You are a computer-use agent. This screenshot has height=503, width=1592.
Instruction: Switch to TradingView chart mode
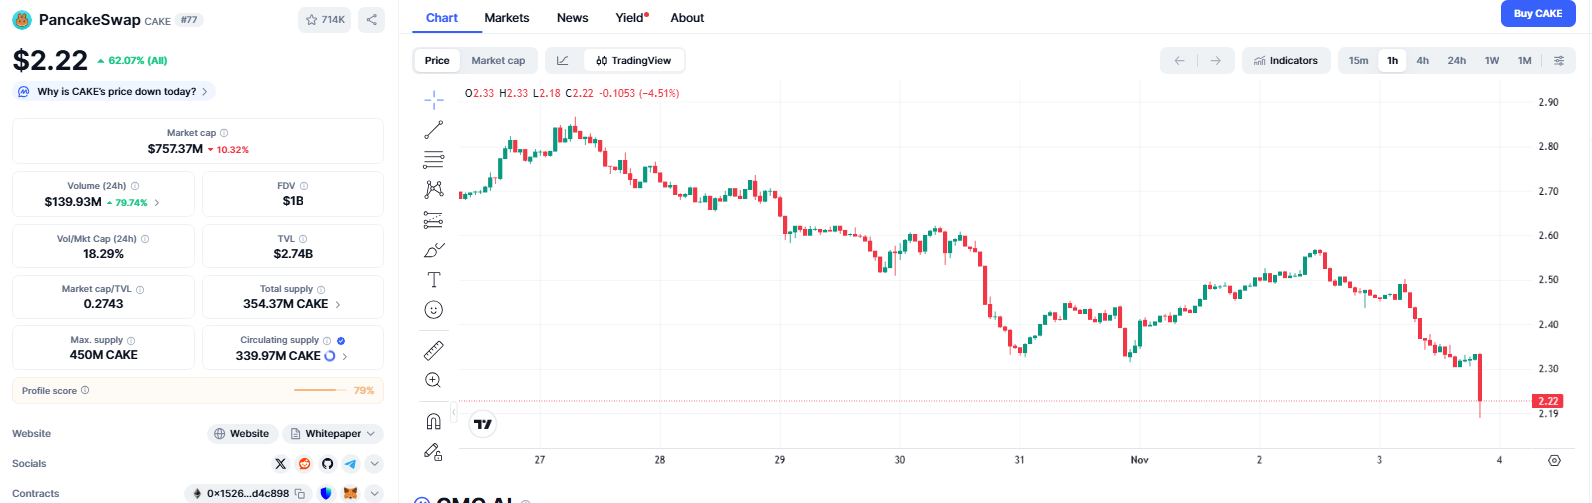point(634,61)
